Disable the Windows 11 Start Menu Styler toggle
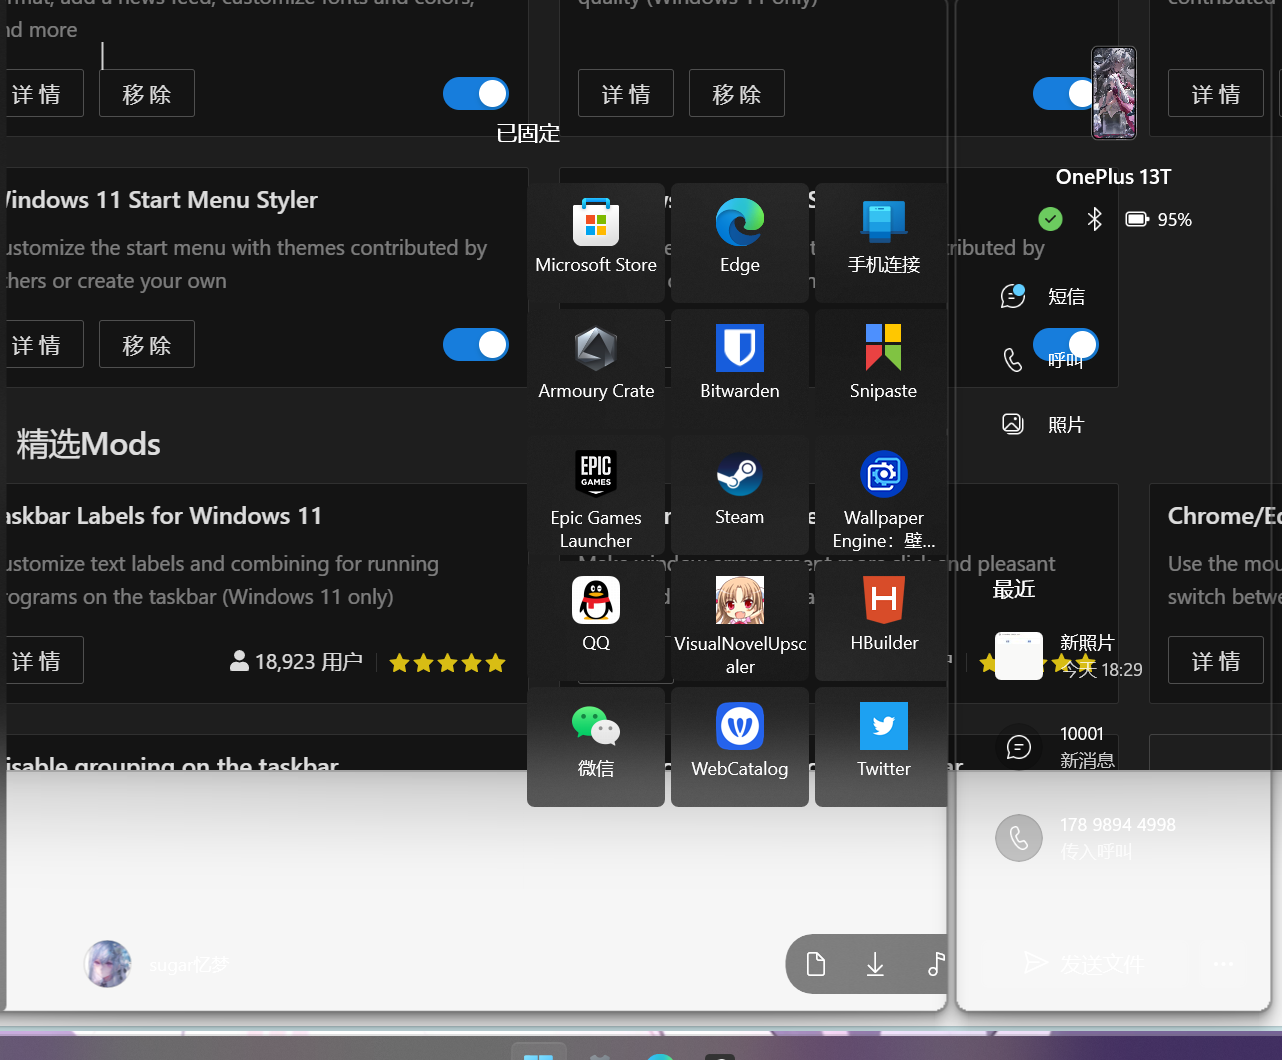 (x=476, y=345)
